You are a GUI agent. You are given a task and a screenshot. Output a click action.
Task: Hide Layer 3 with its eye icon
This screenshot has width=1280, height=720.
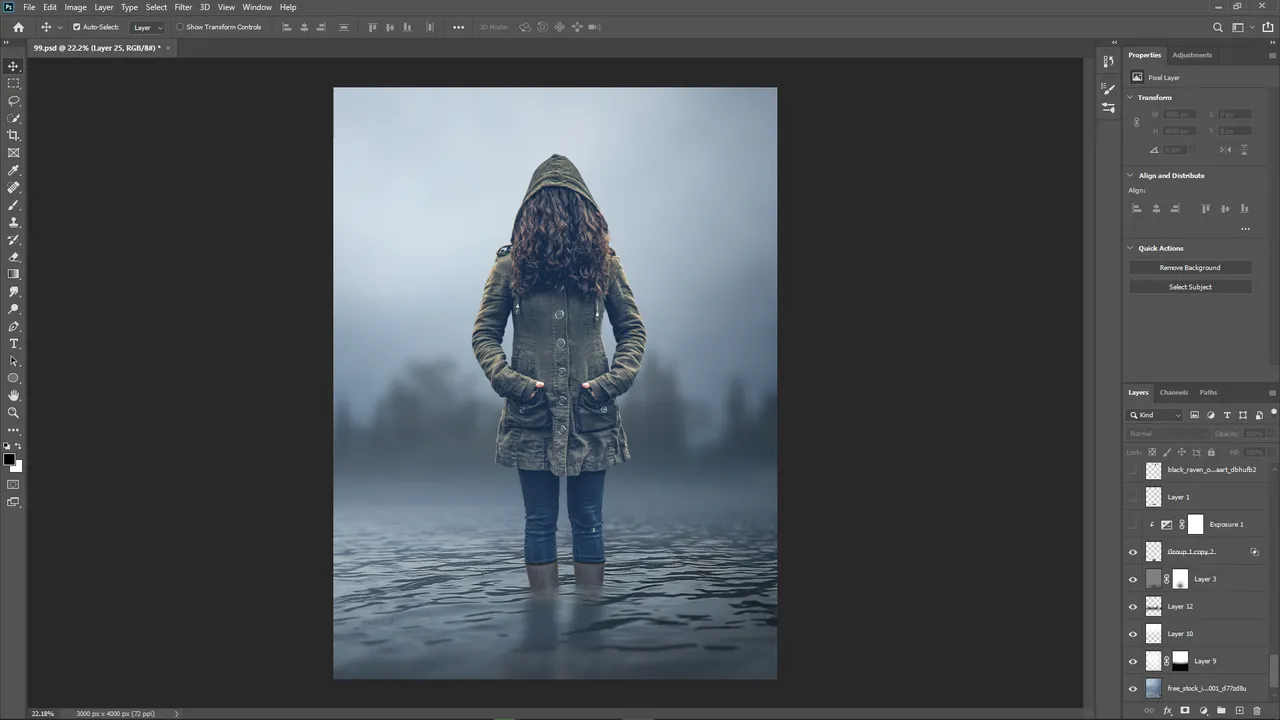(x=1133, y=579)
